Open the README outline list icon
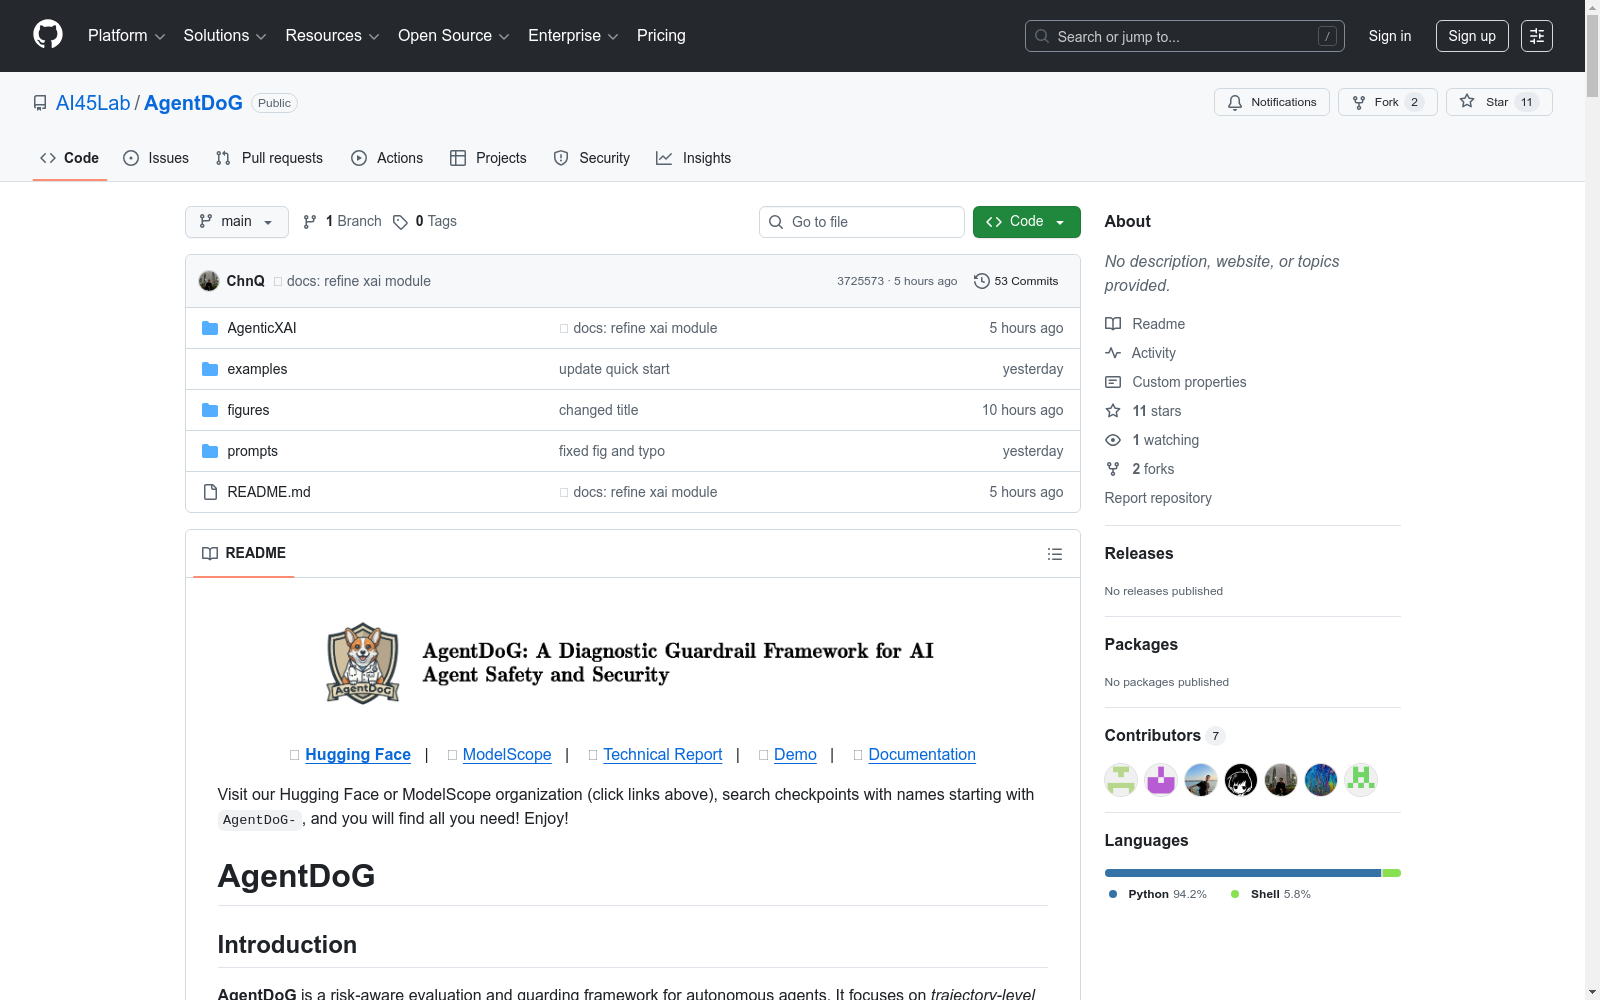 pyautogui.click(x=1054, y=554)
